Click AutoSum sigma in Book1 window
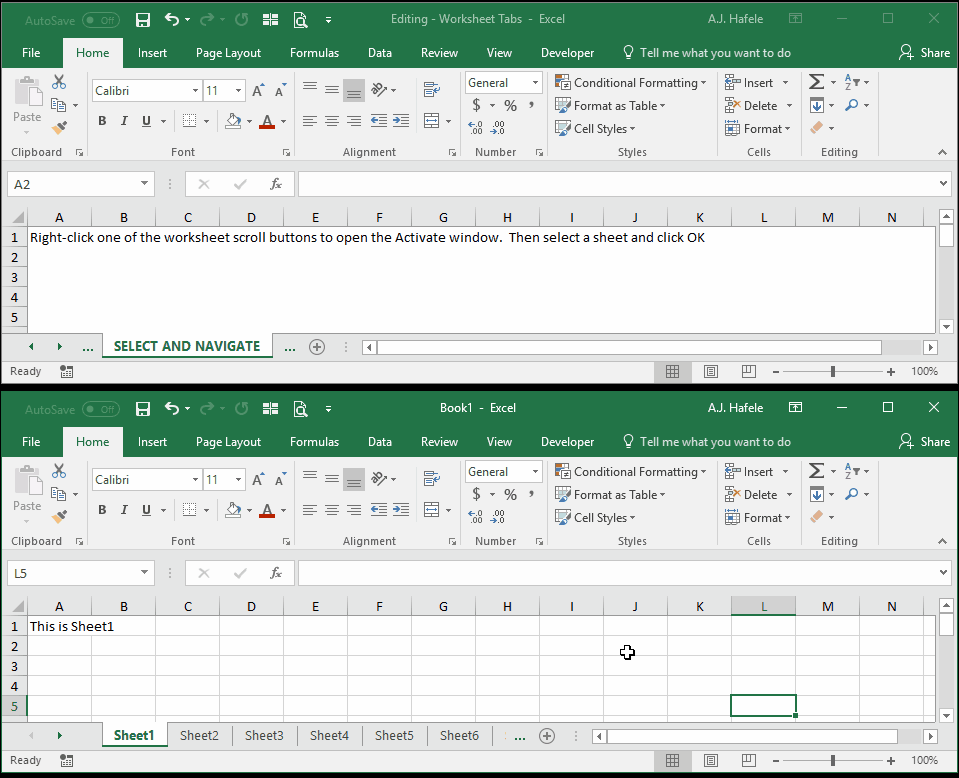 point(816,471)
